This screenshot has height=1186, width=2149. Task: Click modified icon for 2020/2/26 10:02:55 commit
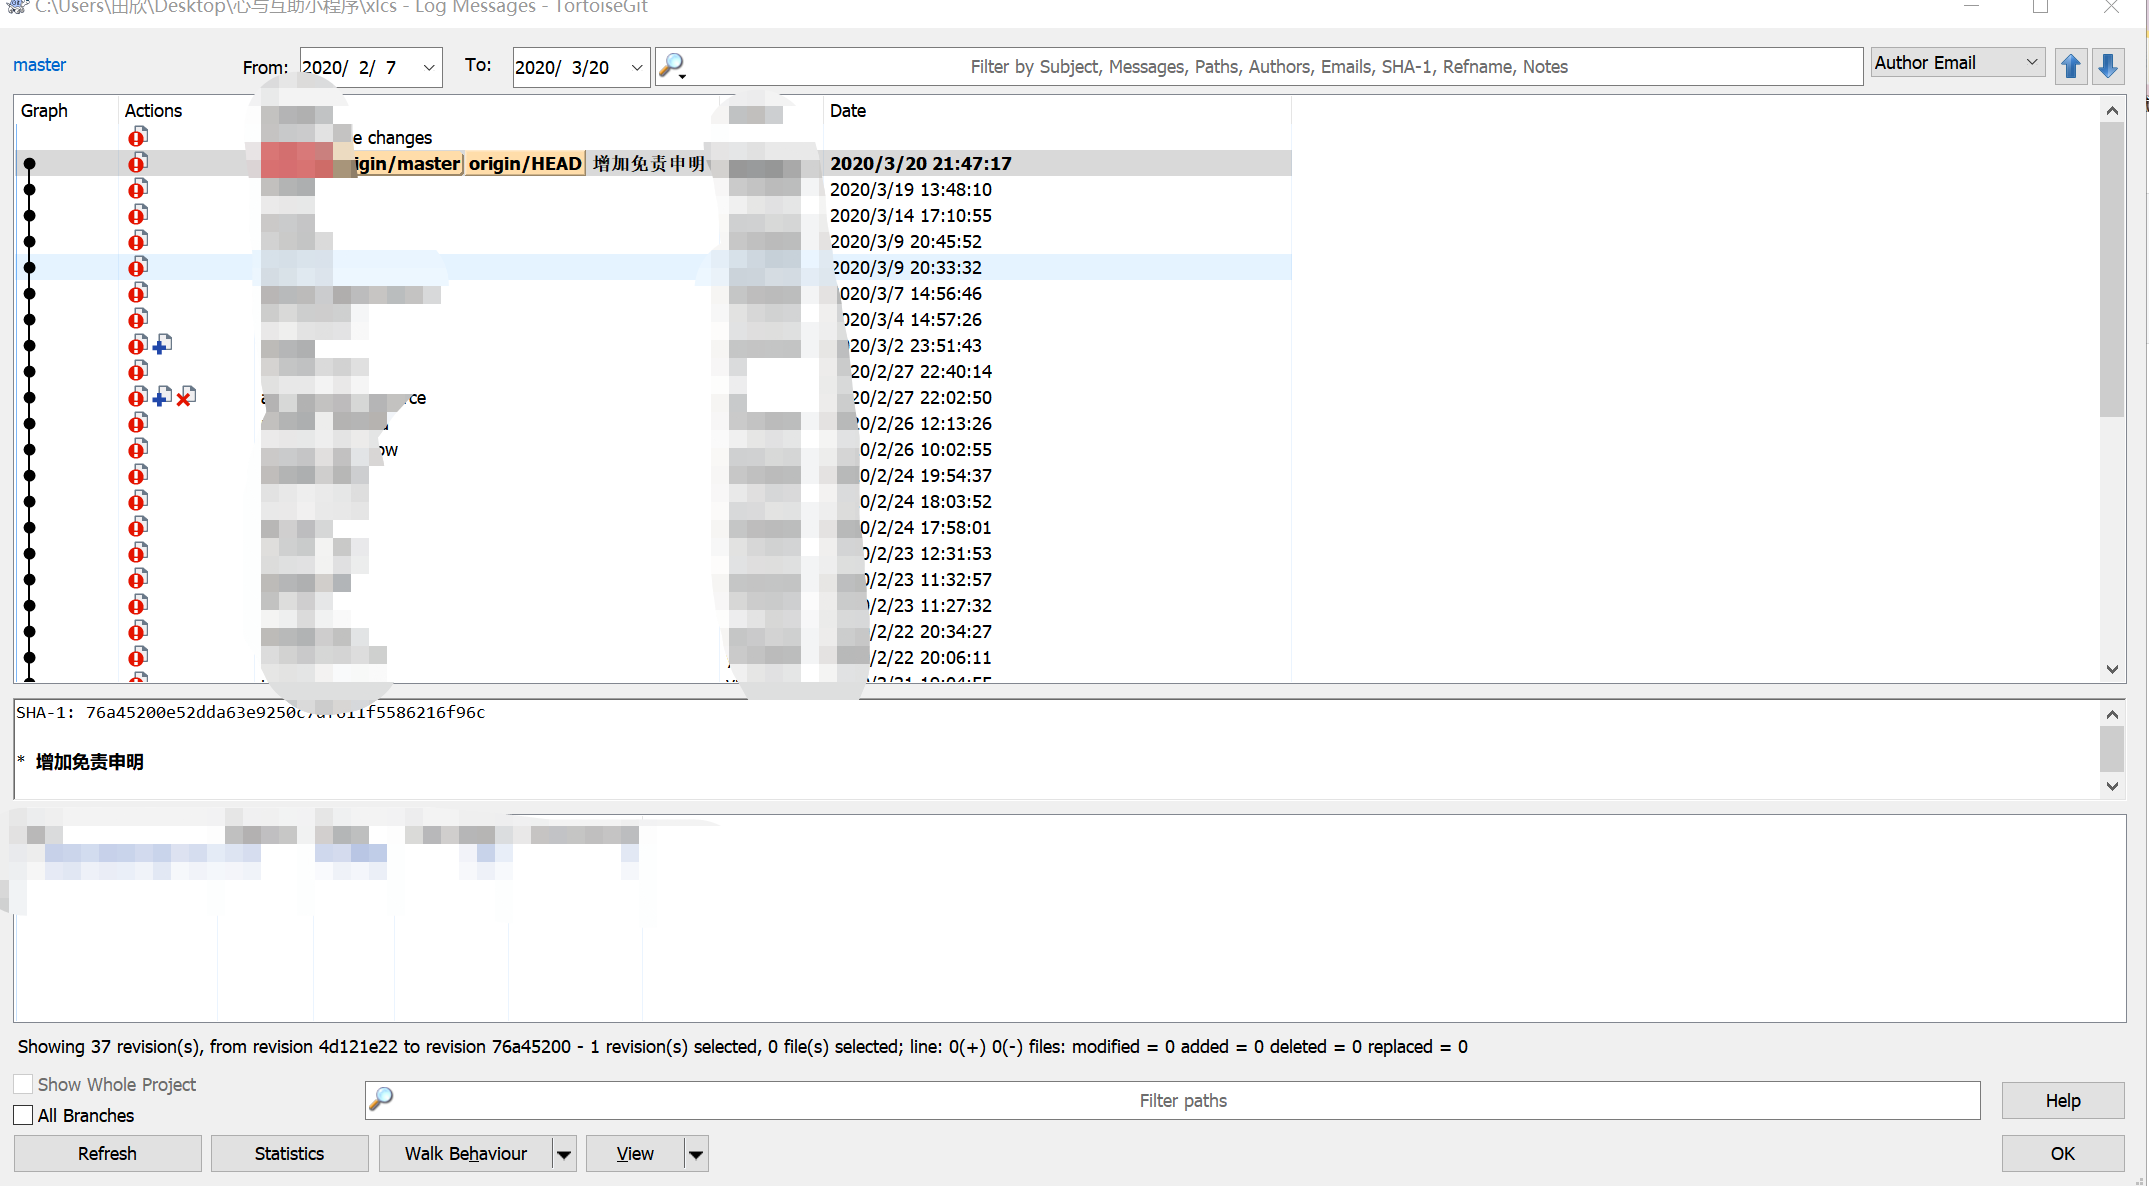tap(138, 449)
